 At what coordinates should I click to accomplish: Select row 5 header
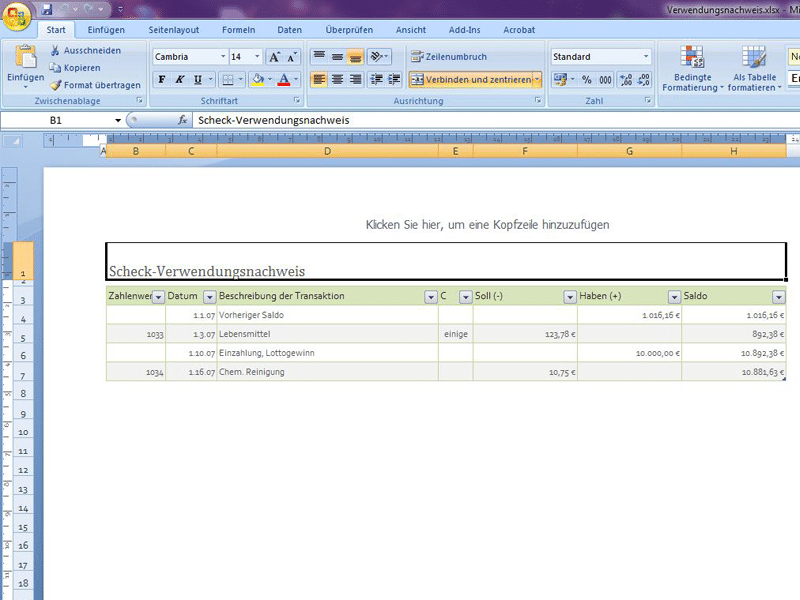tap(23, 338)
